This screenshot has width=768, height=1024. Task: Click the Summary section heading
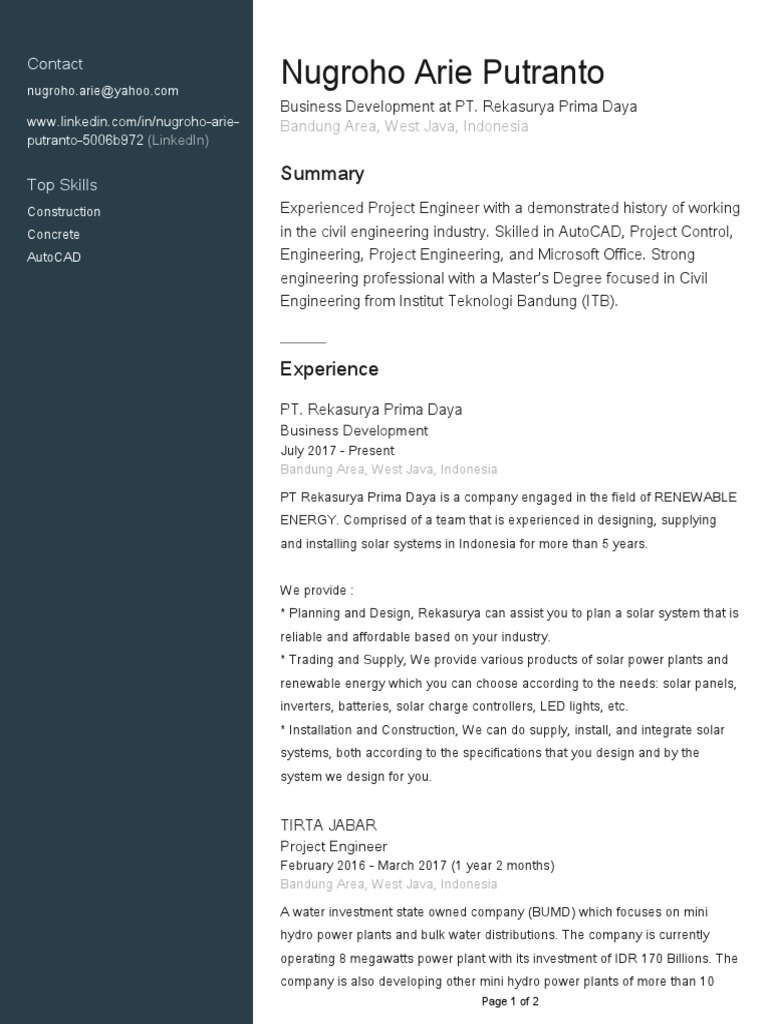tap(322, 174)
